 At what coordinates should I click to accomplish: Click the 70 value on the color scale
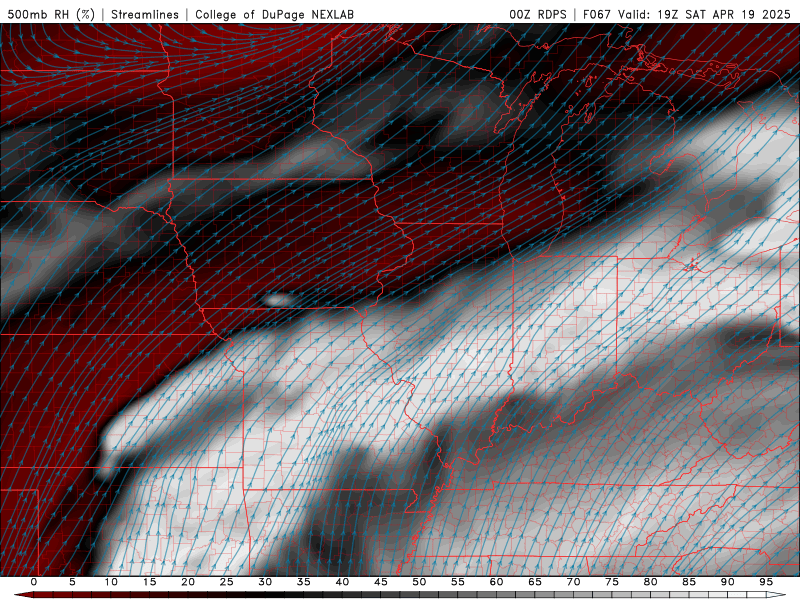tap(573, 582)
